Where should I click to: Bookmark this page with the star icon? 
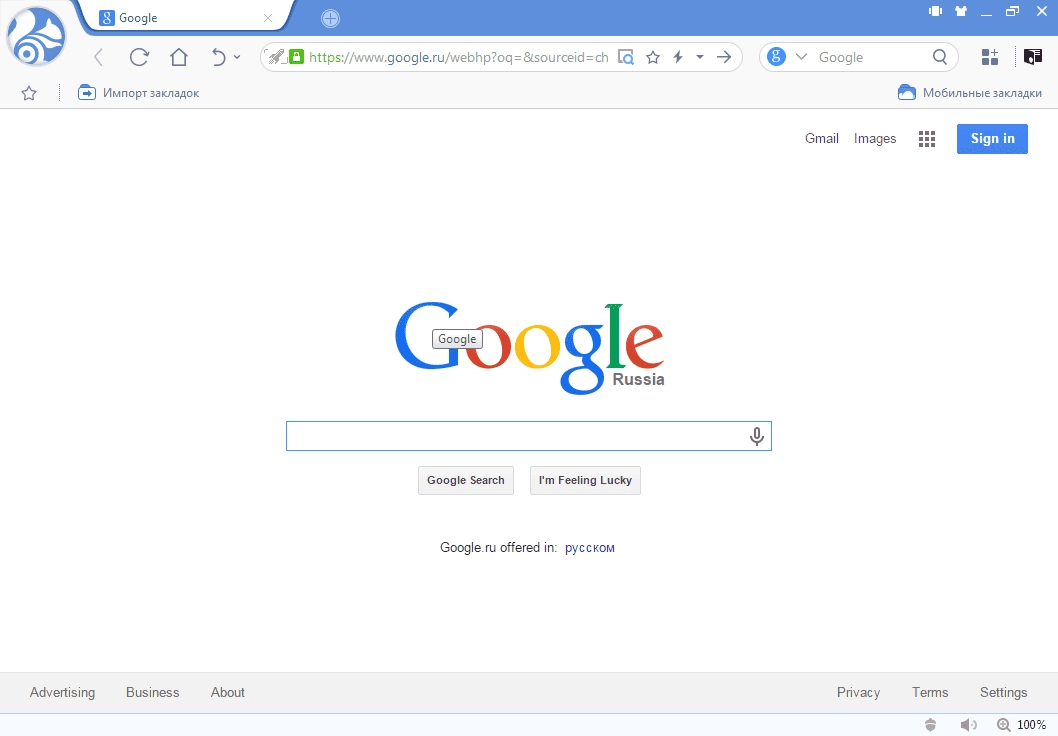point(652,57)
